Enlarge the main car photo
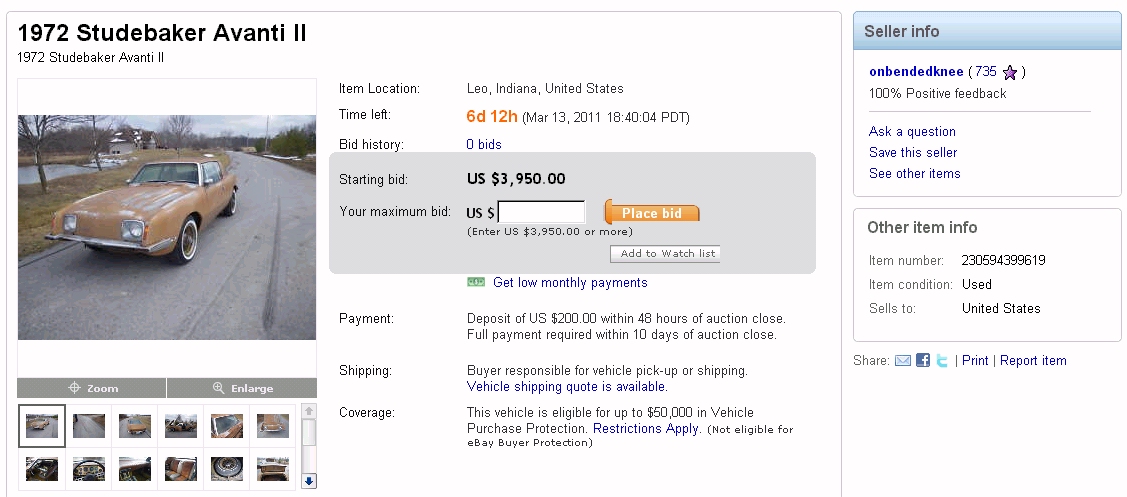The height and width of the screenshot is (497, 1127). [241, 388]
